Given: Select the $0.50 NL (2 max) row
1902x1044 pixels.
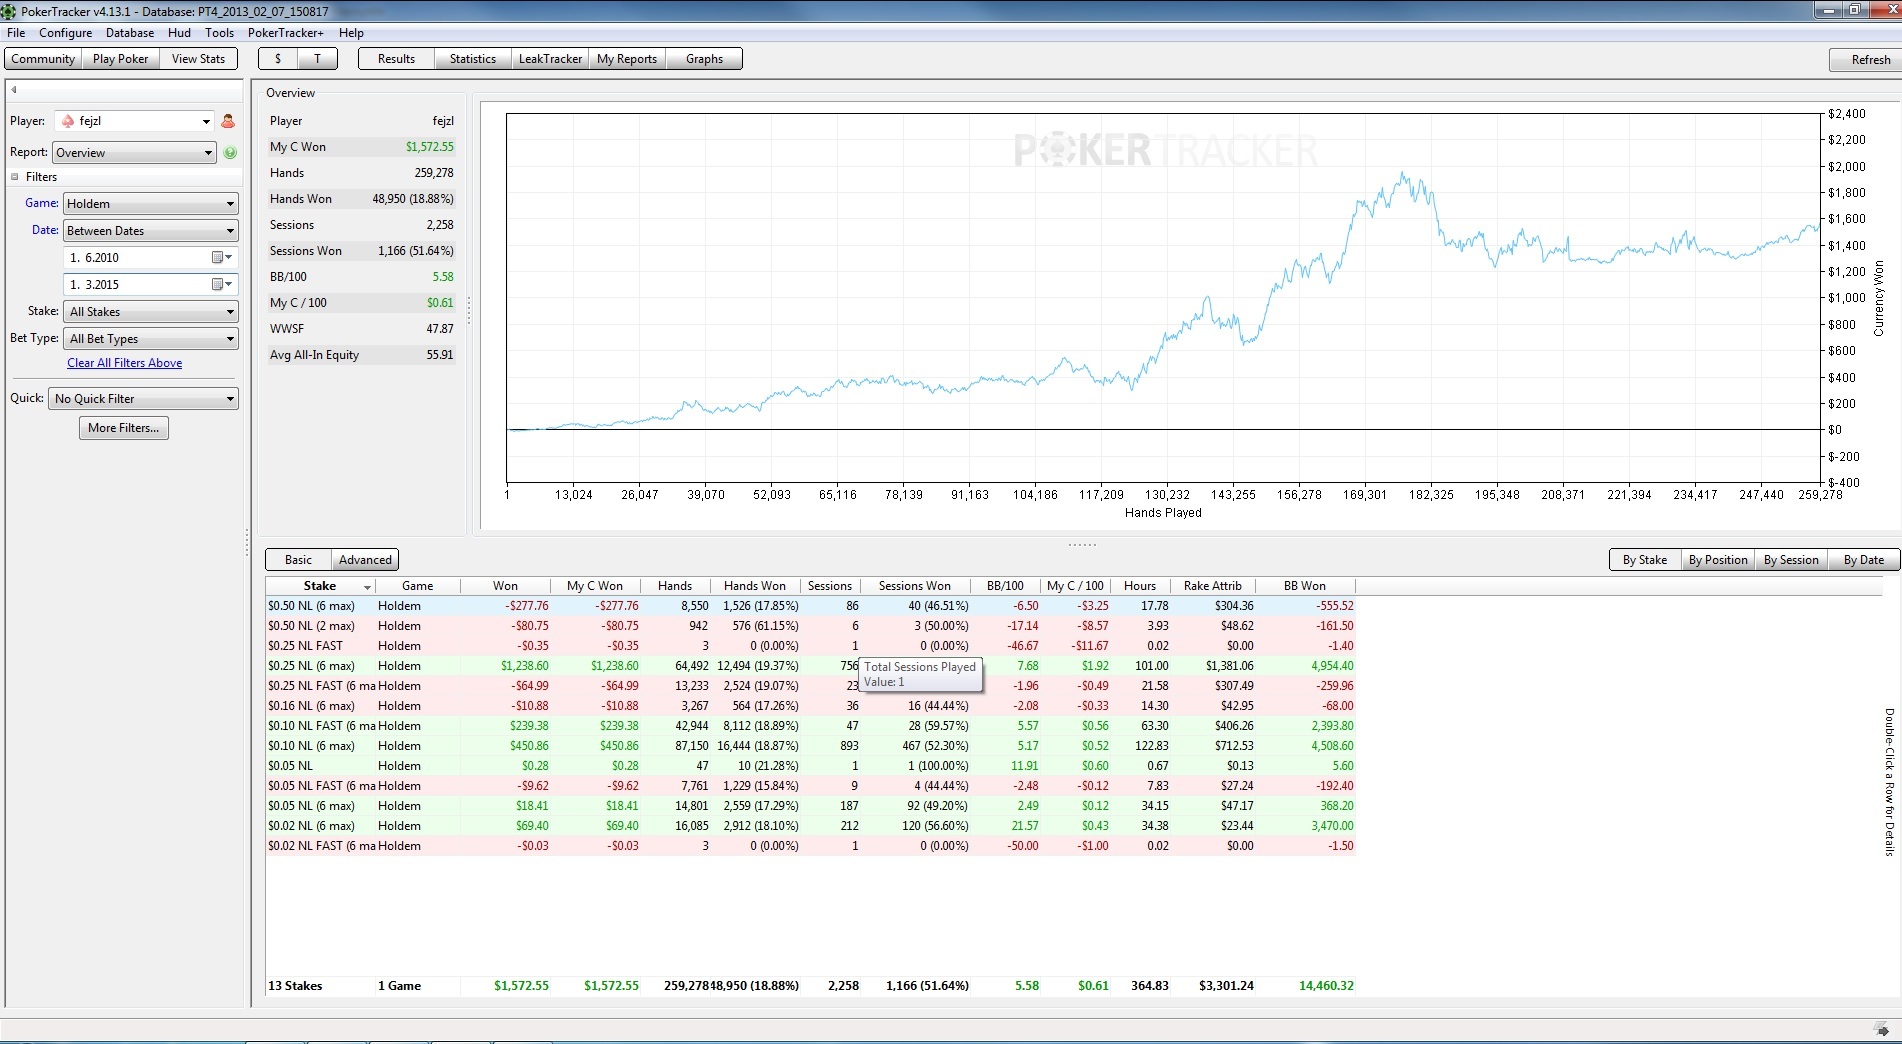Looking at the screenshot, I should coord(810,626).
